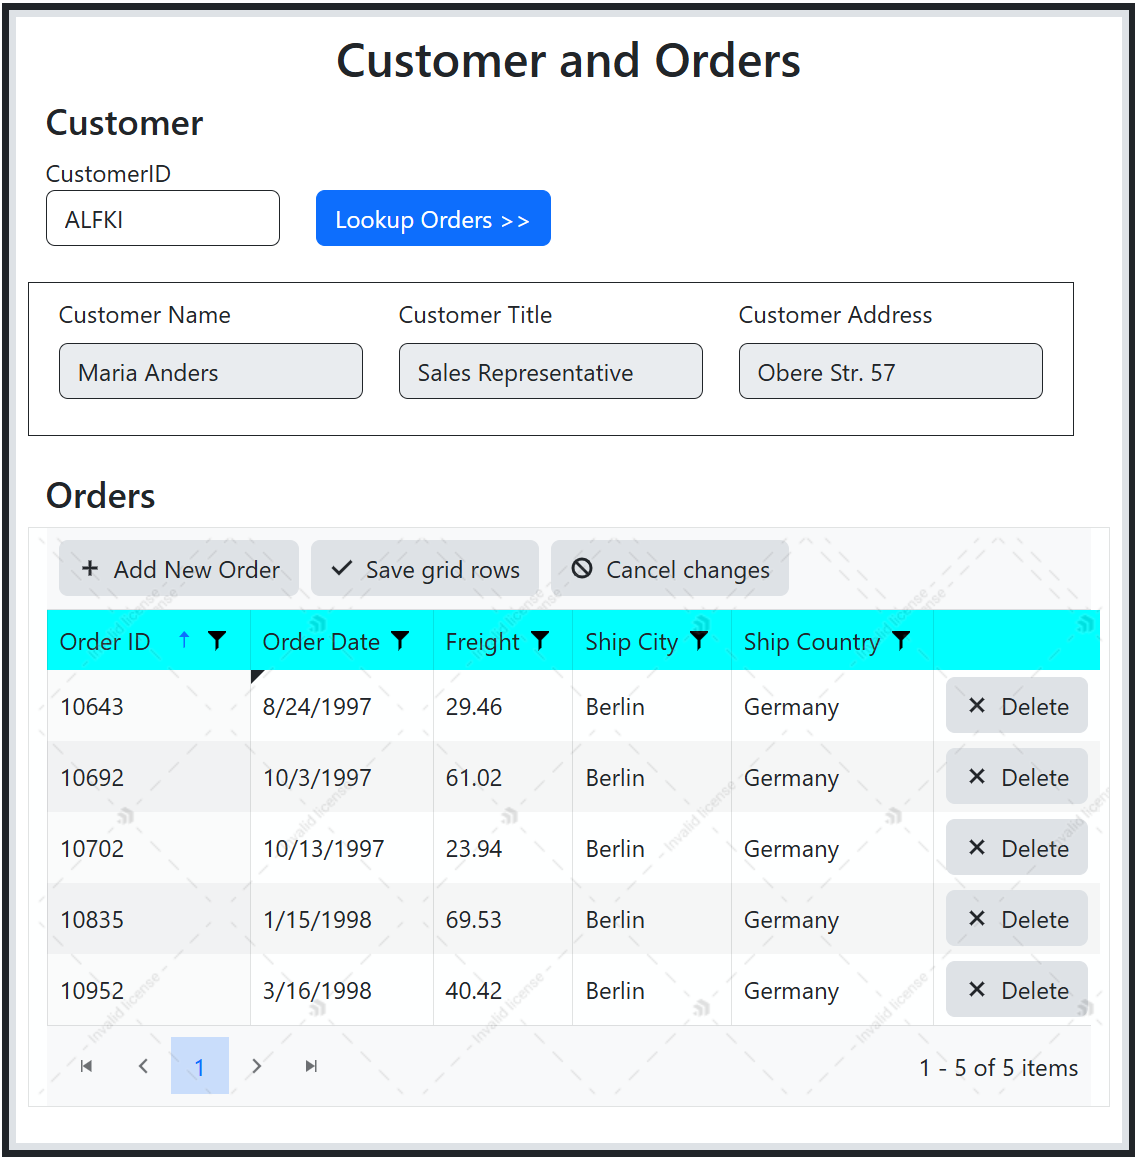The width and height of the screenshot is (1135, 1158).
Task: Click the Customer Address field Obere Str. 57
Action: click(891, 371)
